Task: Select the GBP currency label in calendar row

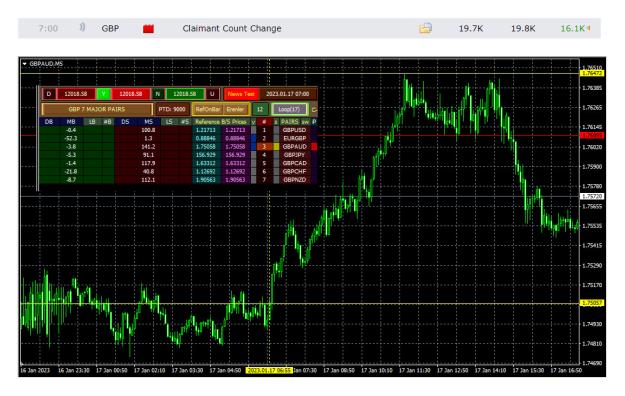Action: [110, 28]
